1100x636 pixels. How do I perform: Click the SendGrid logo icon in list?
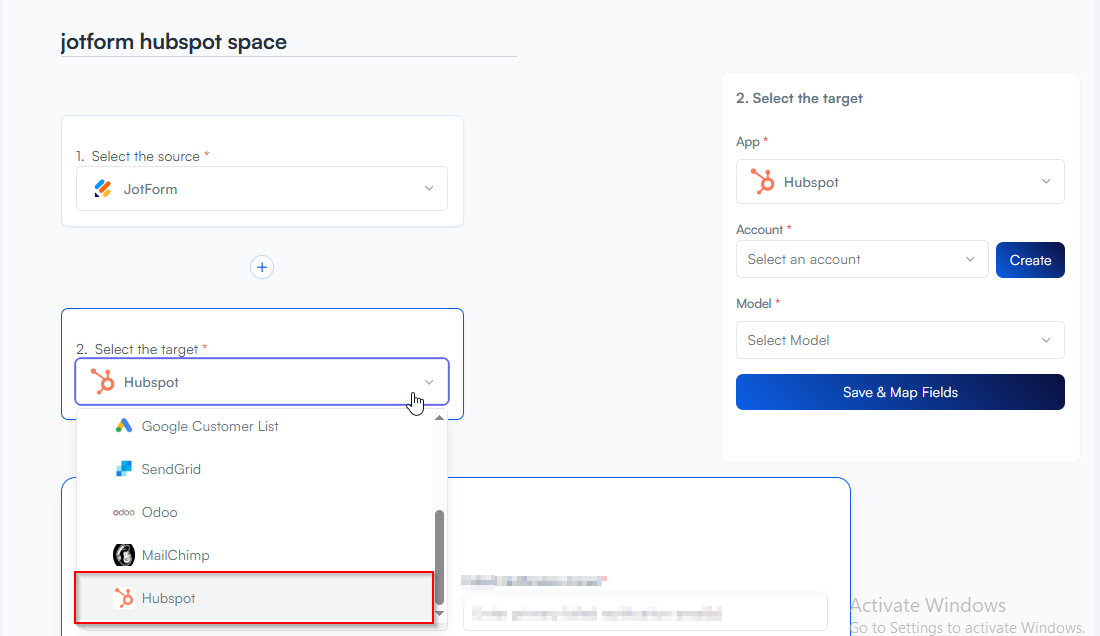coord(124,469)
